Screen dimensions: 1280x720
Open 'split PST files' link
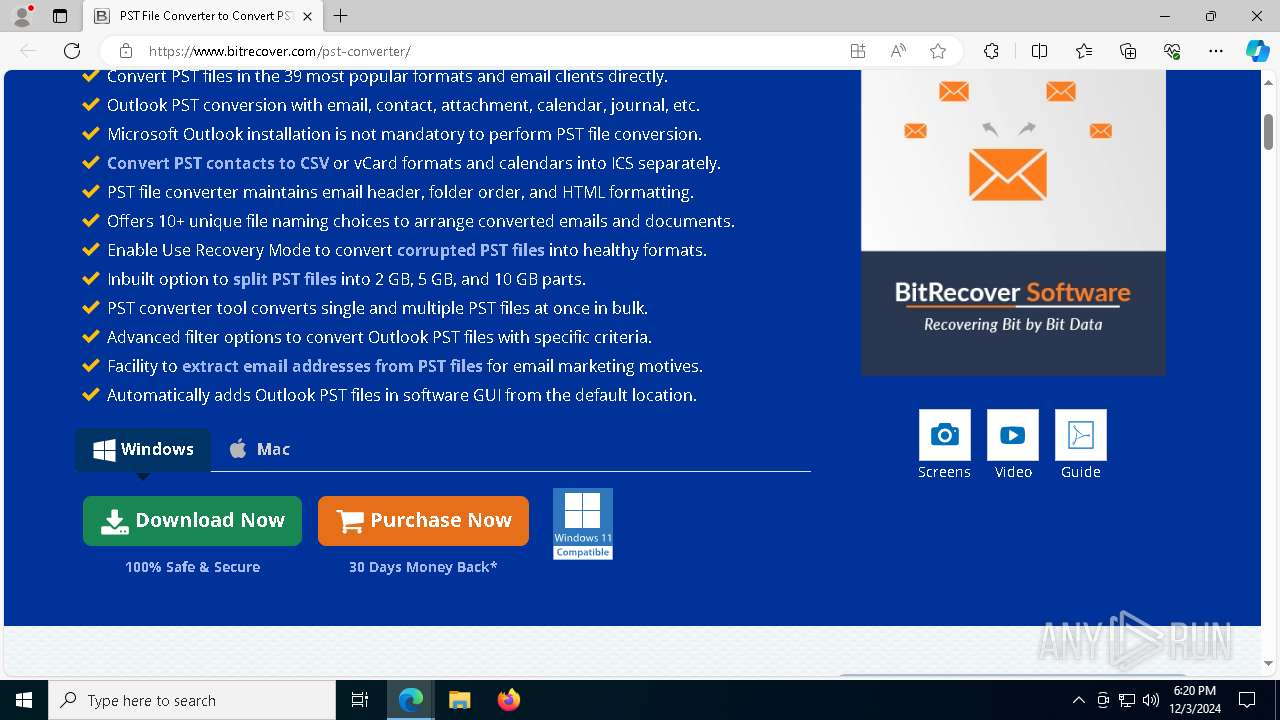click(285, 279)
